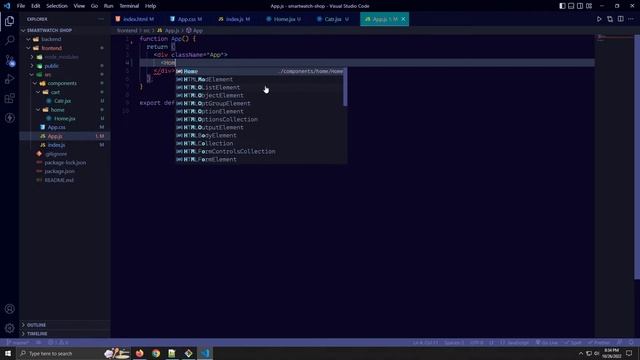Open the Run and Debug view
The image size is (640, 360).
tap(9, 79)
